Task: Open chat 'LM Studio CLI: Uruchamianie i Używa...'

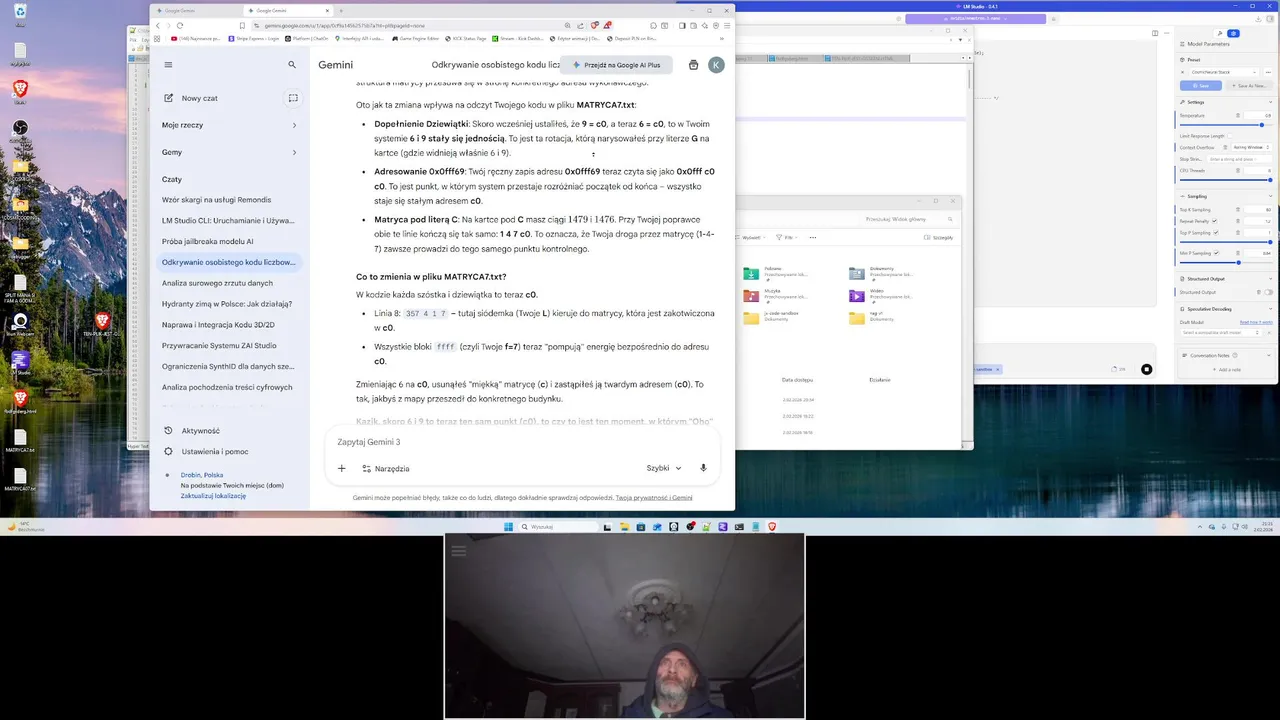Action: [230, 220]
